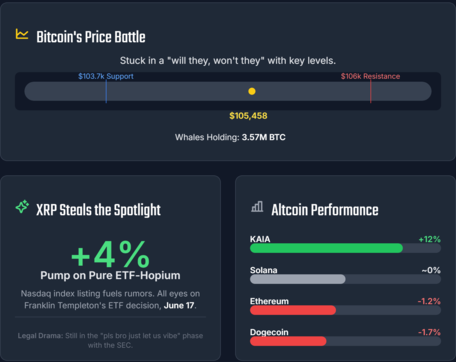Click the Whales Holding 3.57M BTC text
456x362 pixels.
[x=230, y=137]
